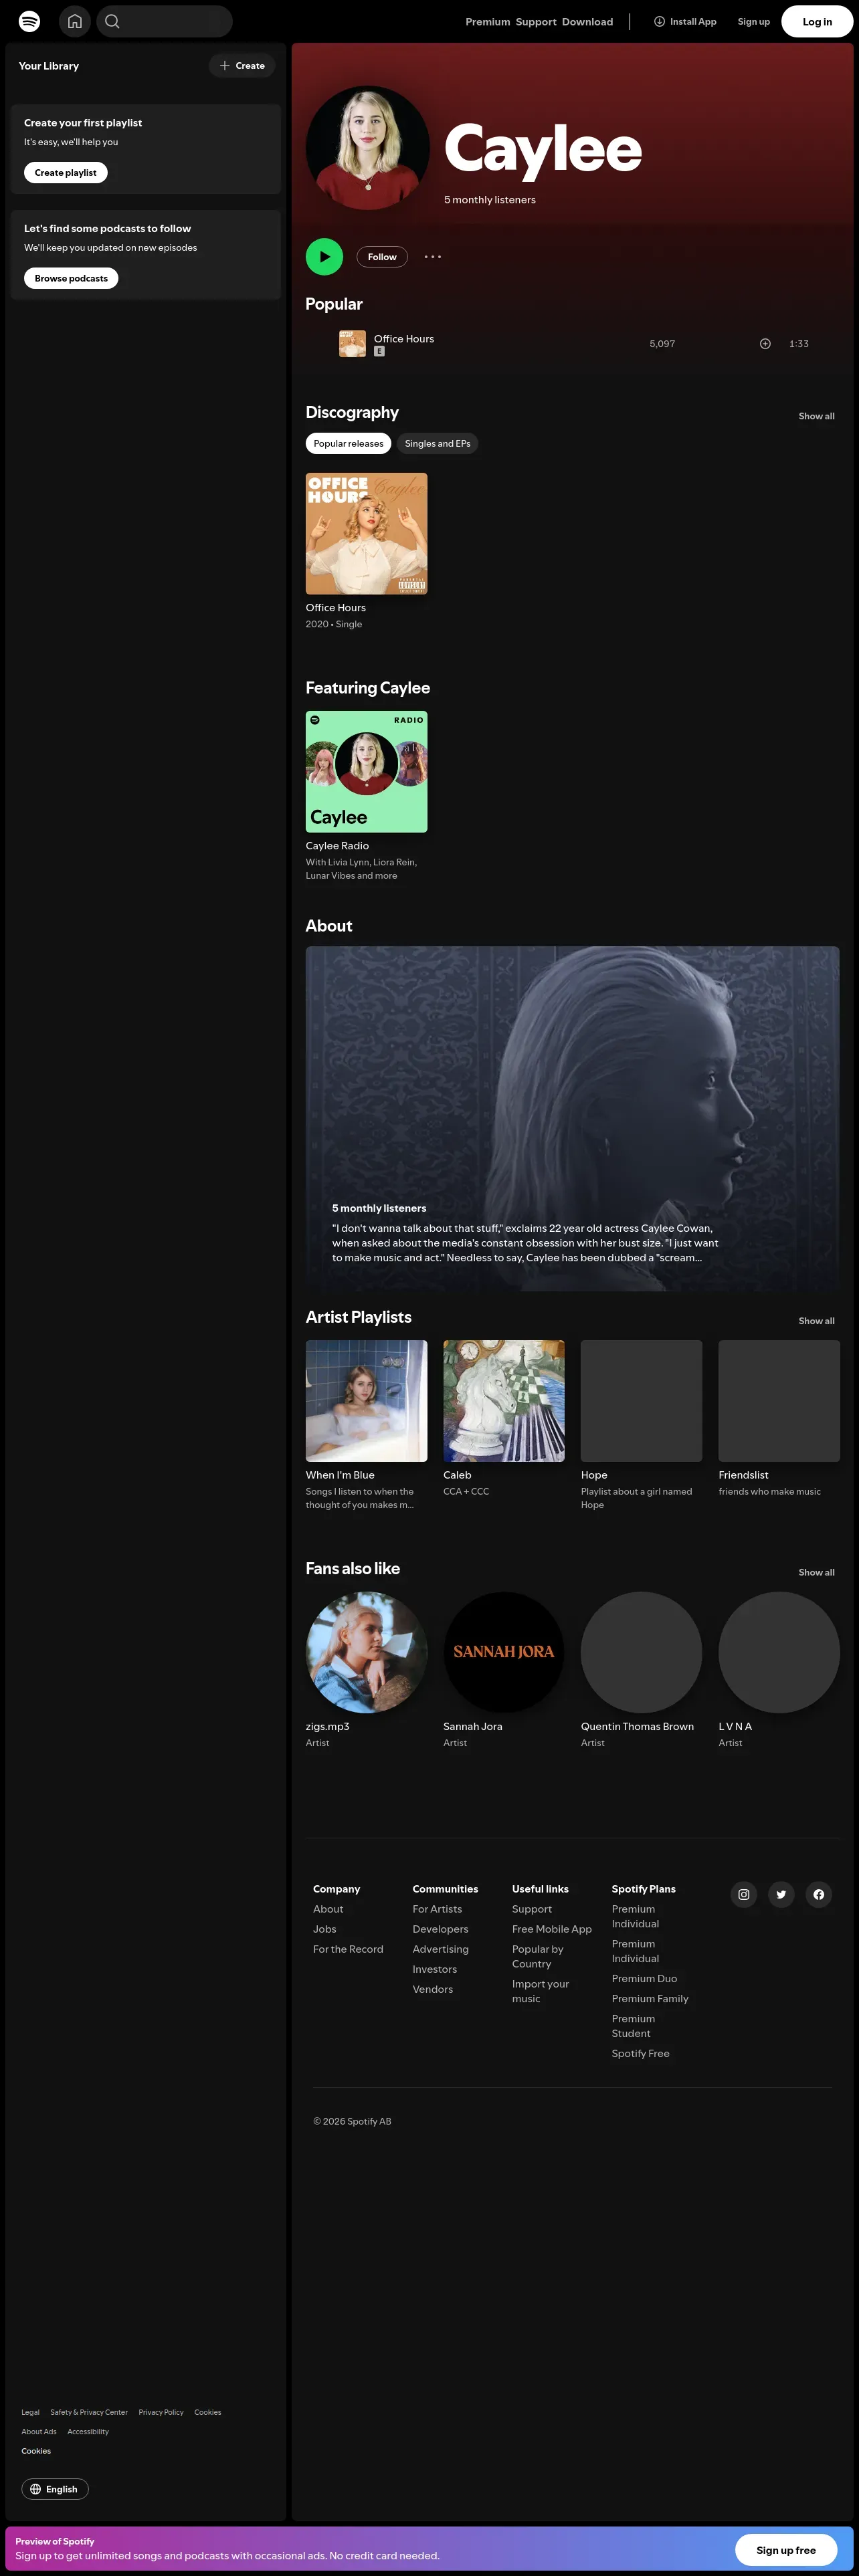859x2576 pixels.
Task: Follow the artist Caylee
Action: (x=382, y=257)
